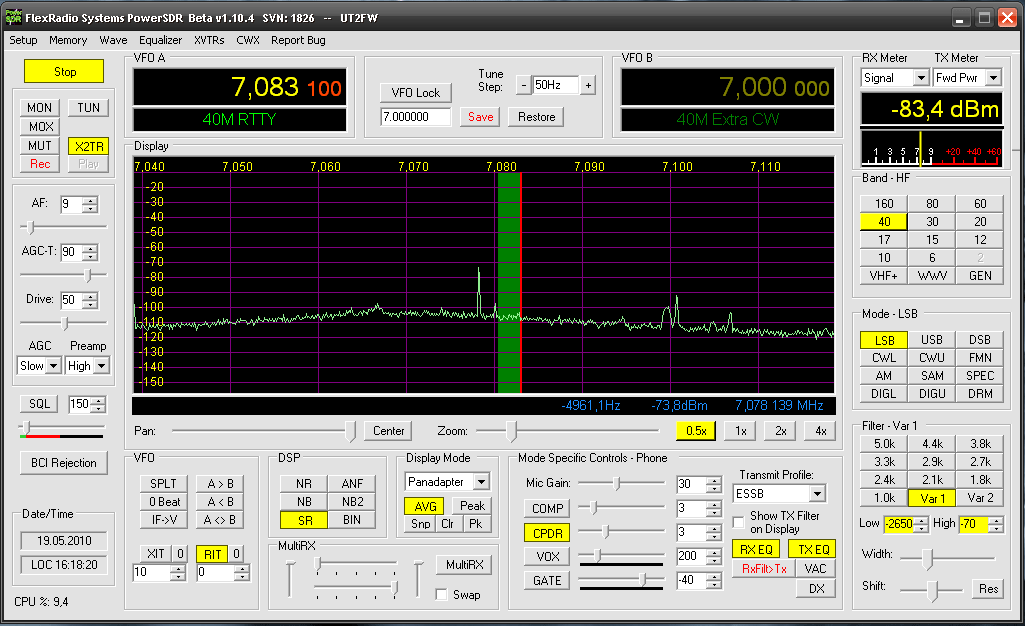The width and height of the screenshot is (1025, 626).
Task: Click the Stop power button
Action: 64,72
